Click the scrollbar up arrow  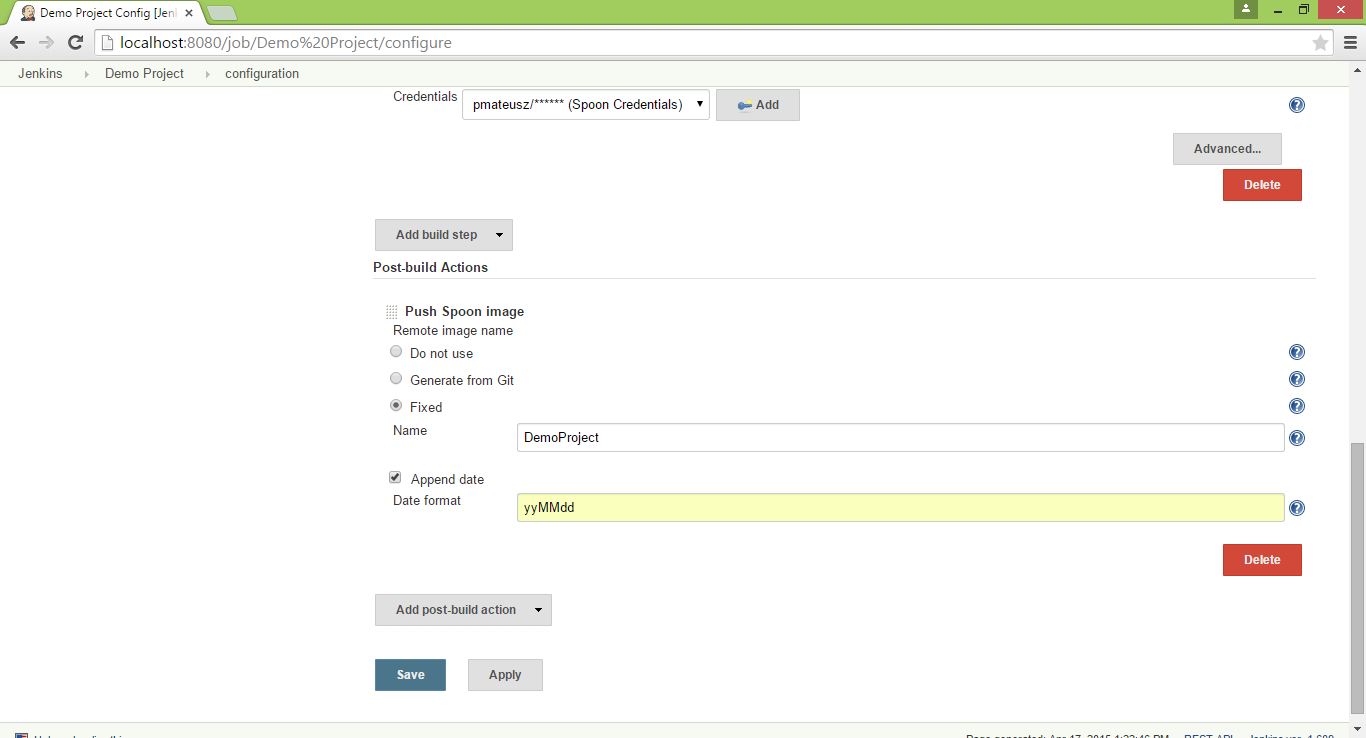1357,69
